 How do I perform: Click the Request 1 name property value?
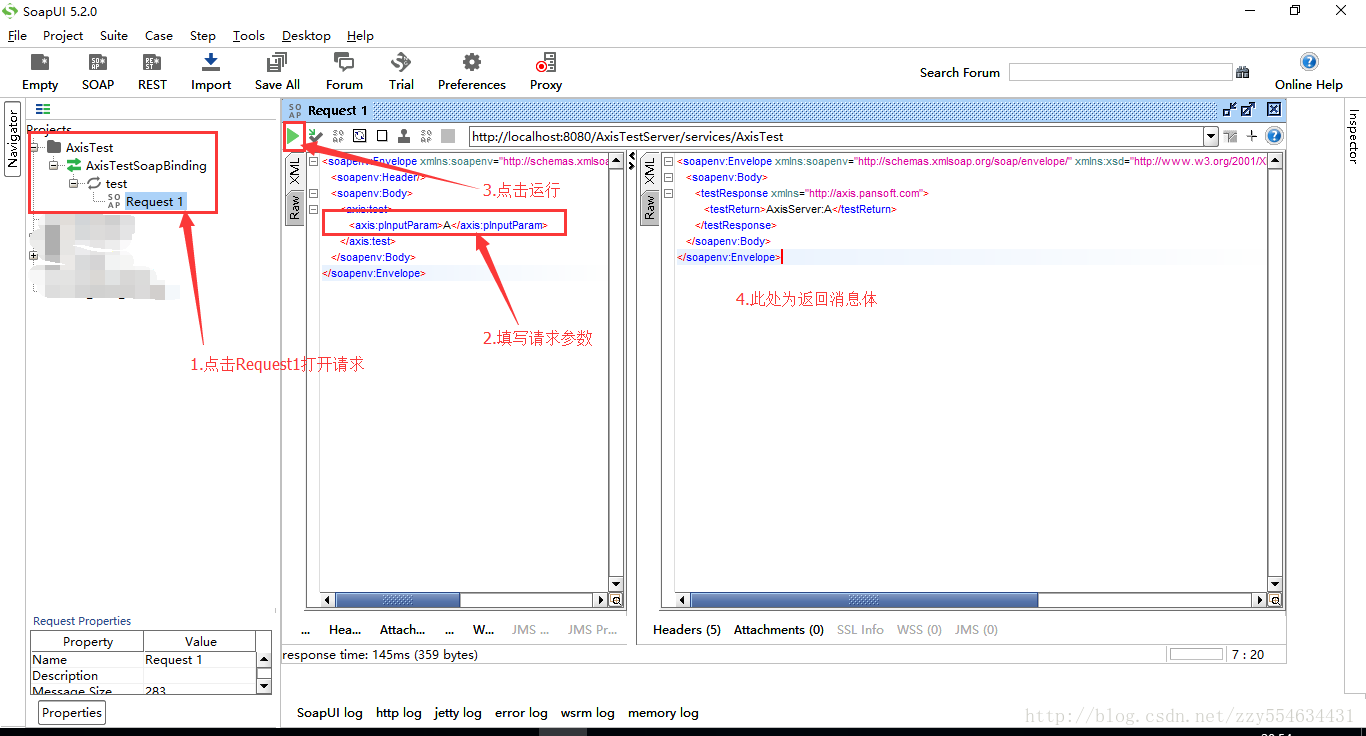[x=200, y=659]
